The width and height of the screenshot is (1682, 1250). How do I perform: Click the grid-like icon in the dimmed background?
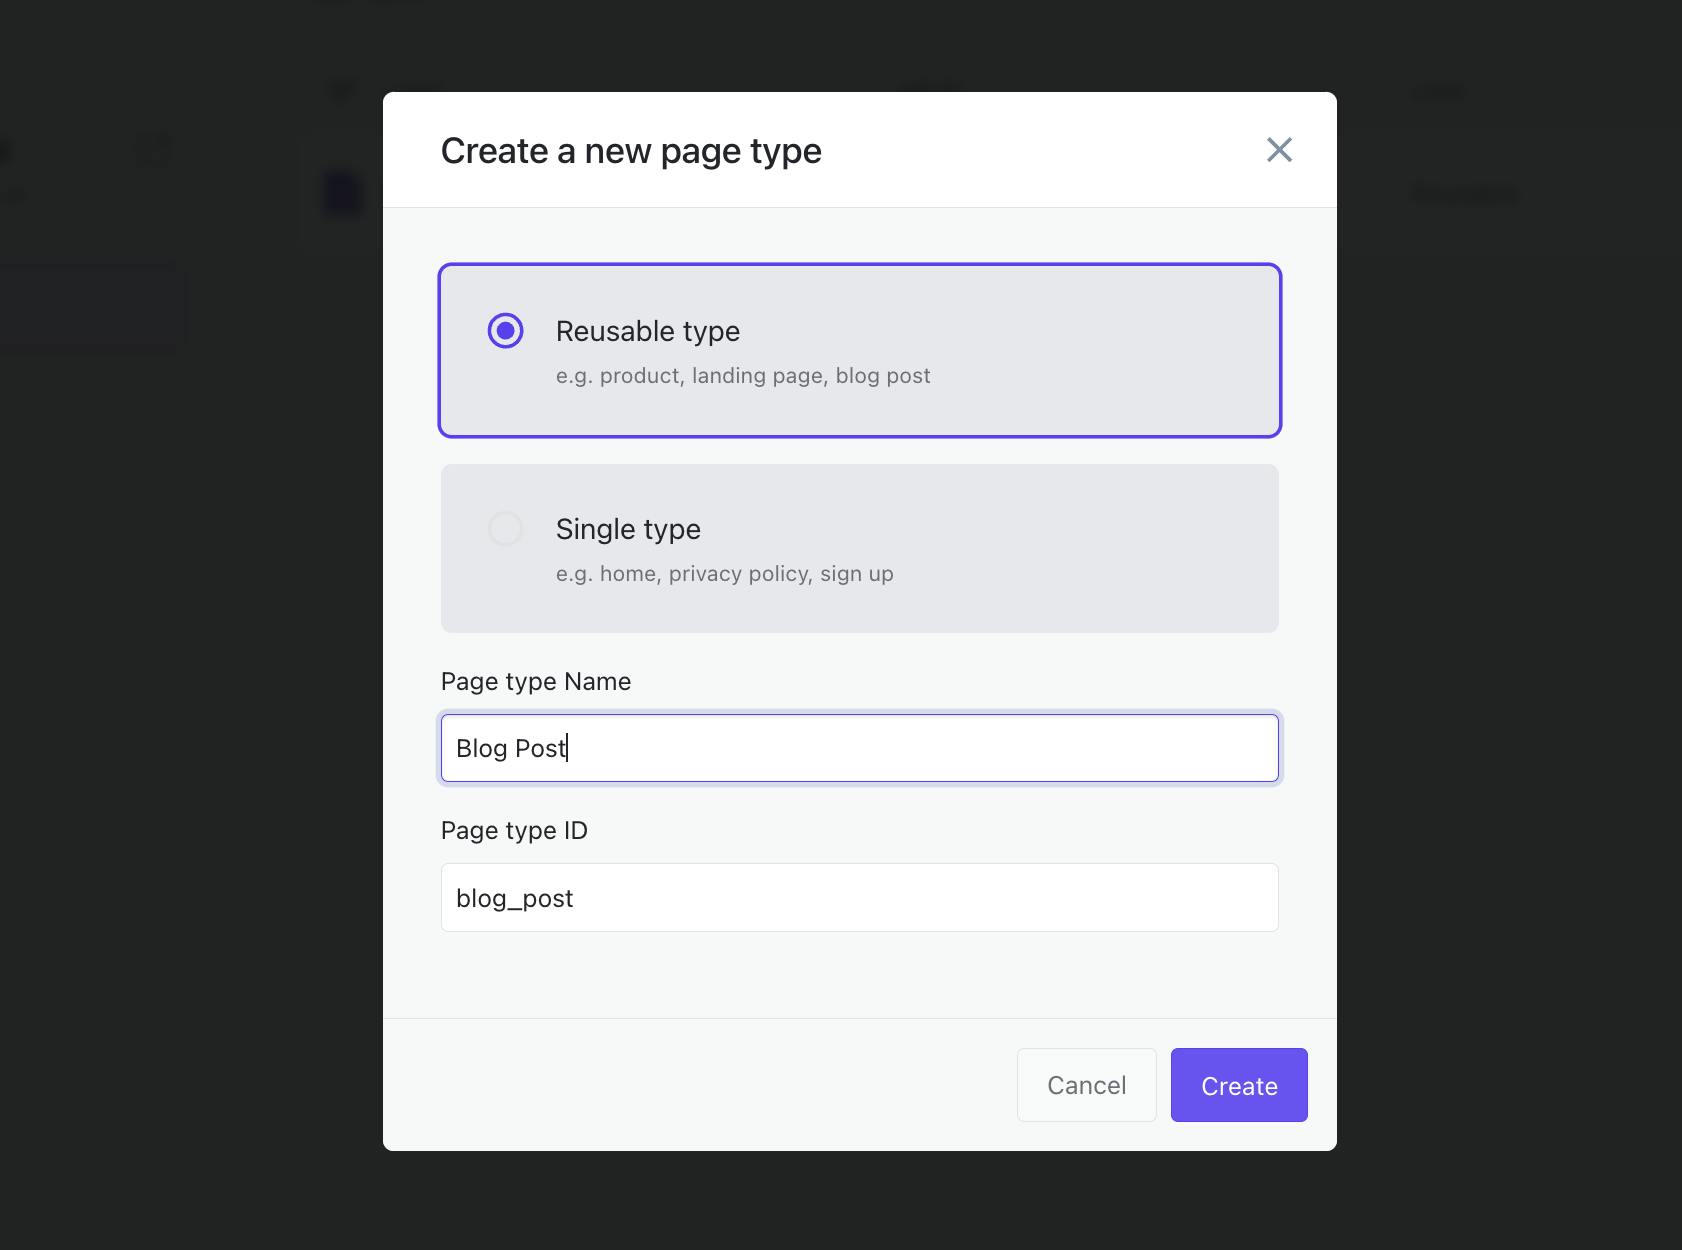click(153, 150)
